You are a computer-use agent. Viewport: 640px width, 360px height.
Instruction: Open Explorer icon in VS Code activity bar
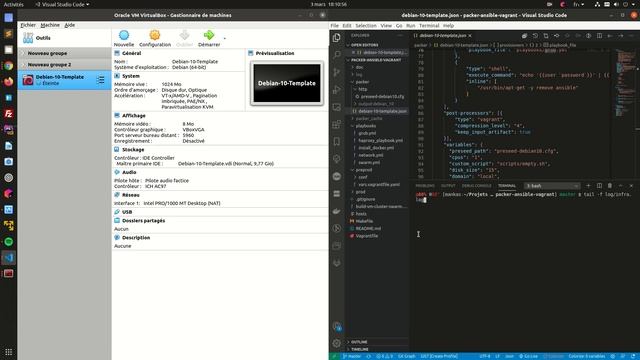click(x=337, y=38)
